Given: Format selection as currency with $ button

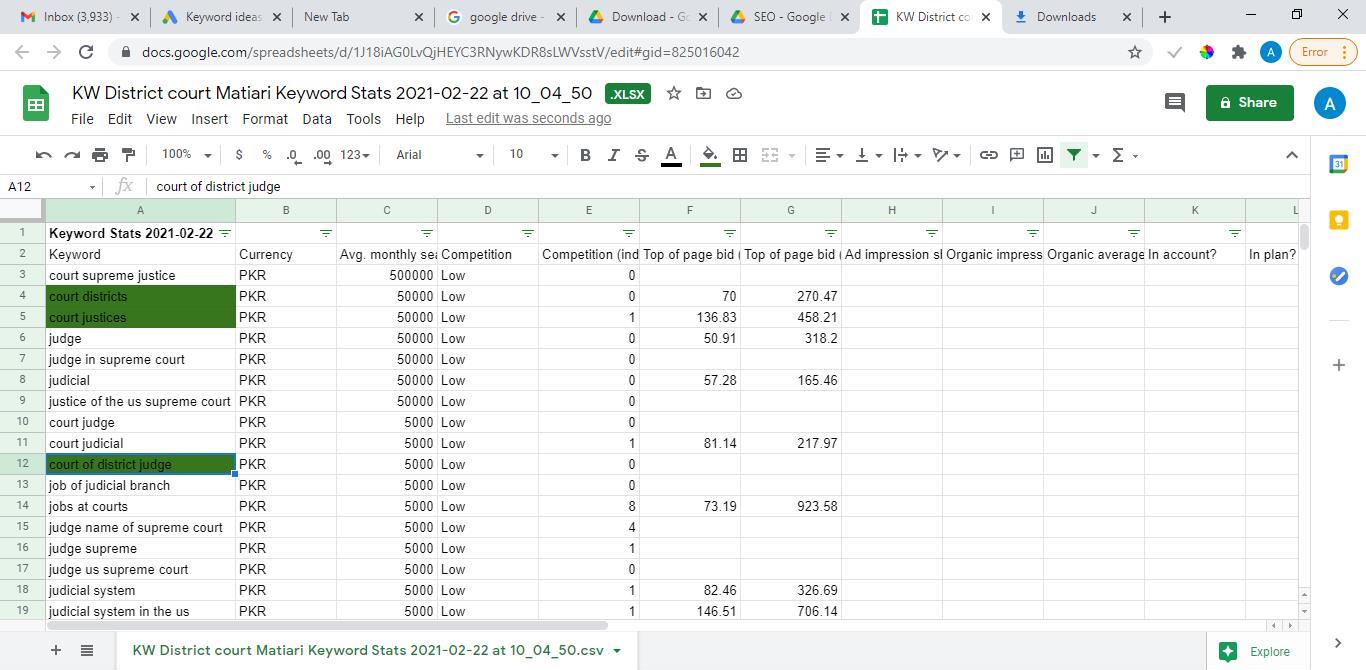Looking at the screenshot, I should tap(238, 155).
